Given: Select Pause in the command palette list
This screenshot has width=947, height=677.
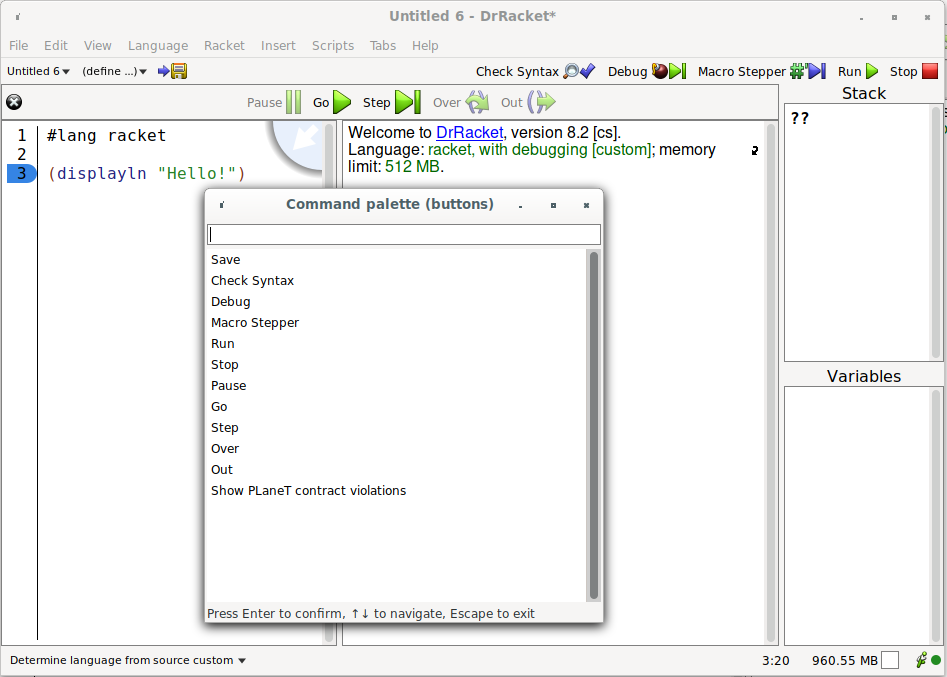Looking at the screenshot, I should (x=396, y=386).
